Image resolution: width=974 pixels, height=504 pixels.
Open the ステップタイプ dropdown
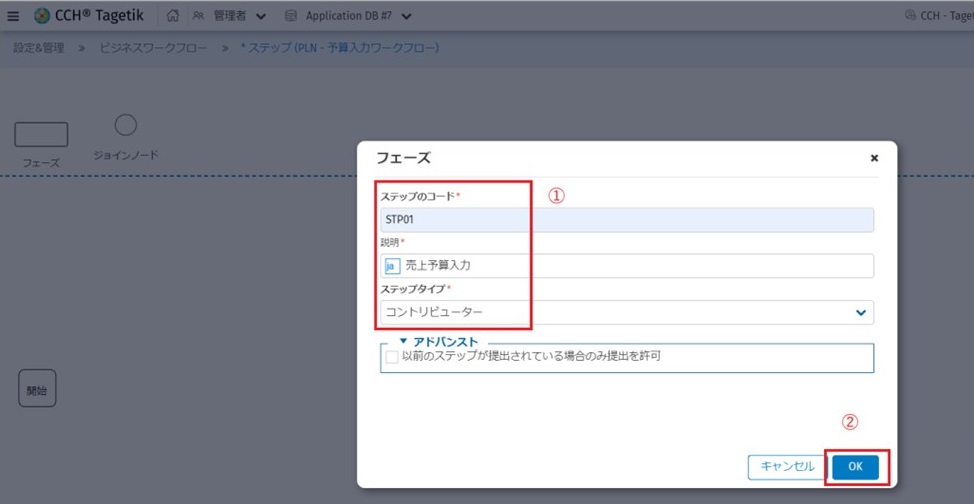click(860, 313)
